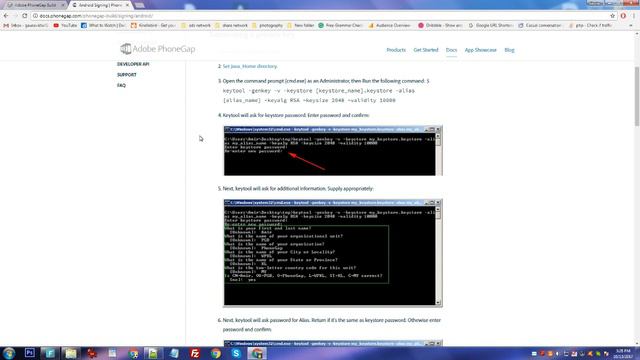Open FAQ sidebar section

pyautogui.click(x=121, y=85)
